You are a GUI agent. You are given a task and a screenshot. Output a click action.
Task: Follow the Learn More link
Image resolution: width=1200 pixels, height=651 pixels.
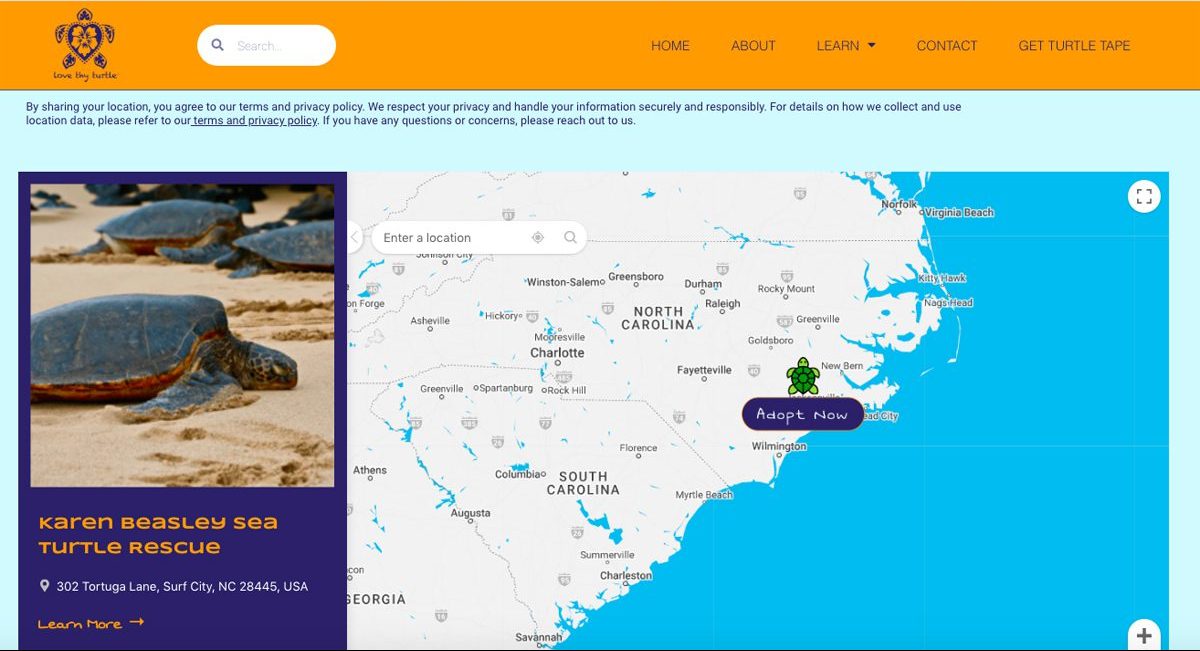click(x=91, y=623)
